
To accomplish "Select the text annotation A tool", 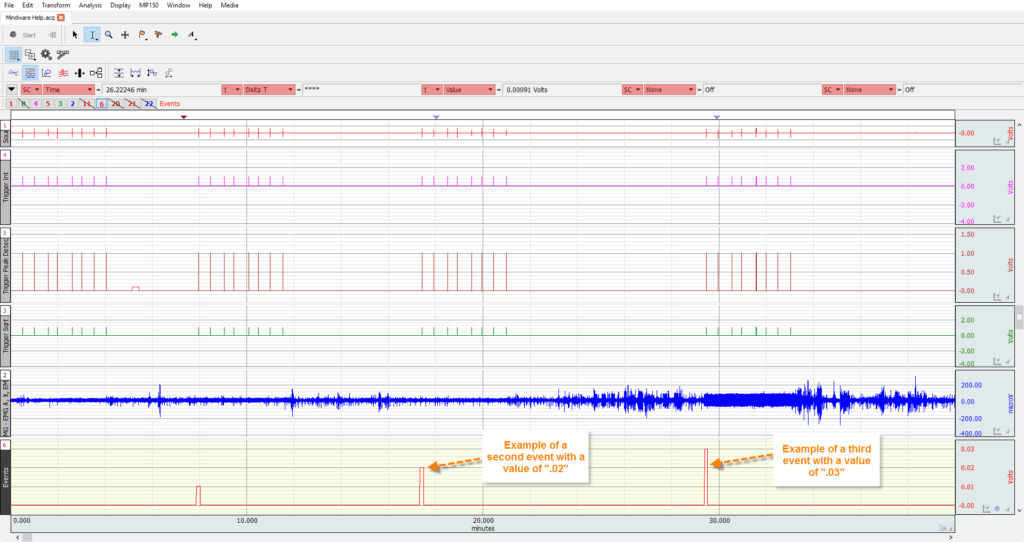I will click(192, 35).
